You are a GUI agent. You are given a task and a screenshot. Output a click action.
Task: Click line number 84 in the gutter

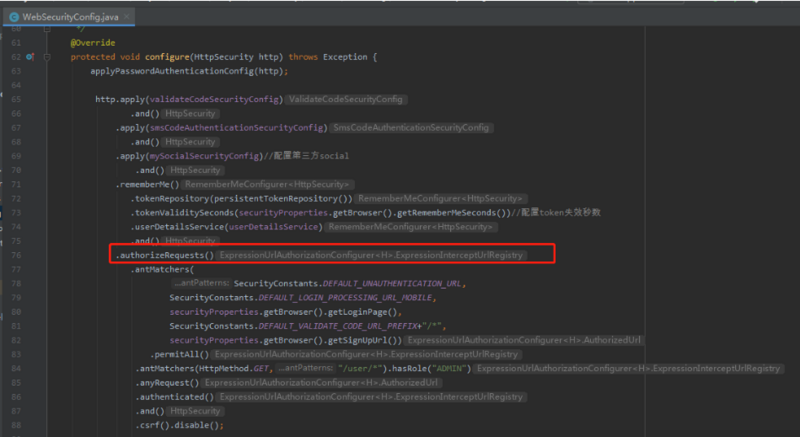point(16,368)
